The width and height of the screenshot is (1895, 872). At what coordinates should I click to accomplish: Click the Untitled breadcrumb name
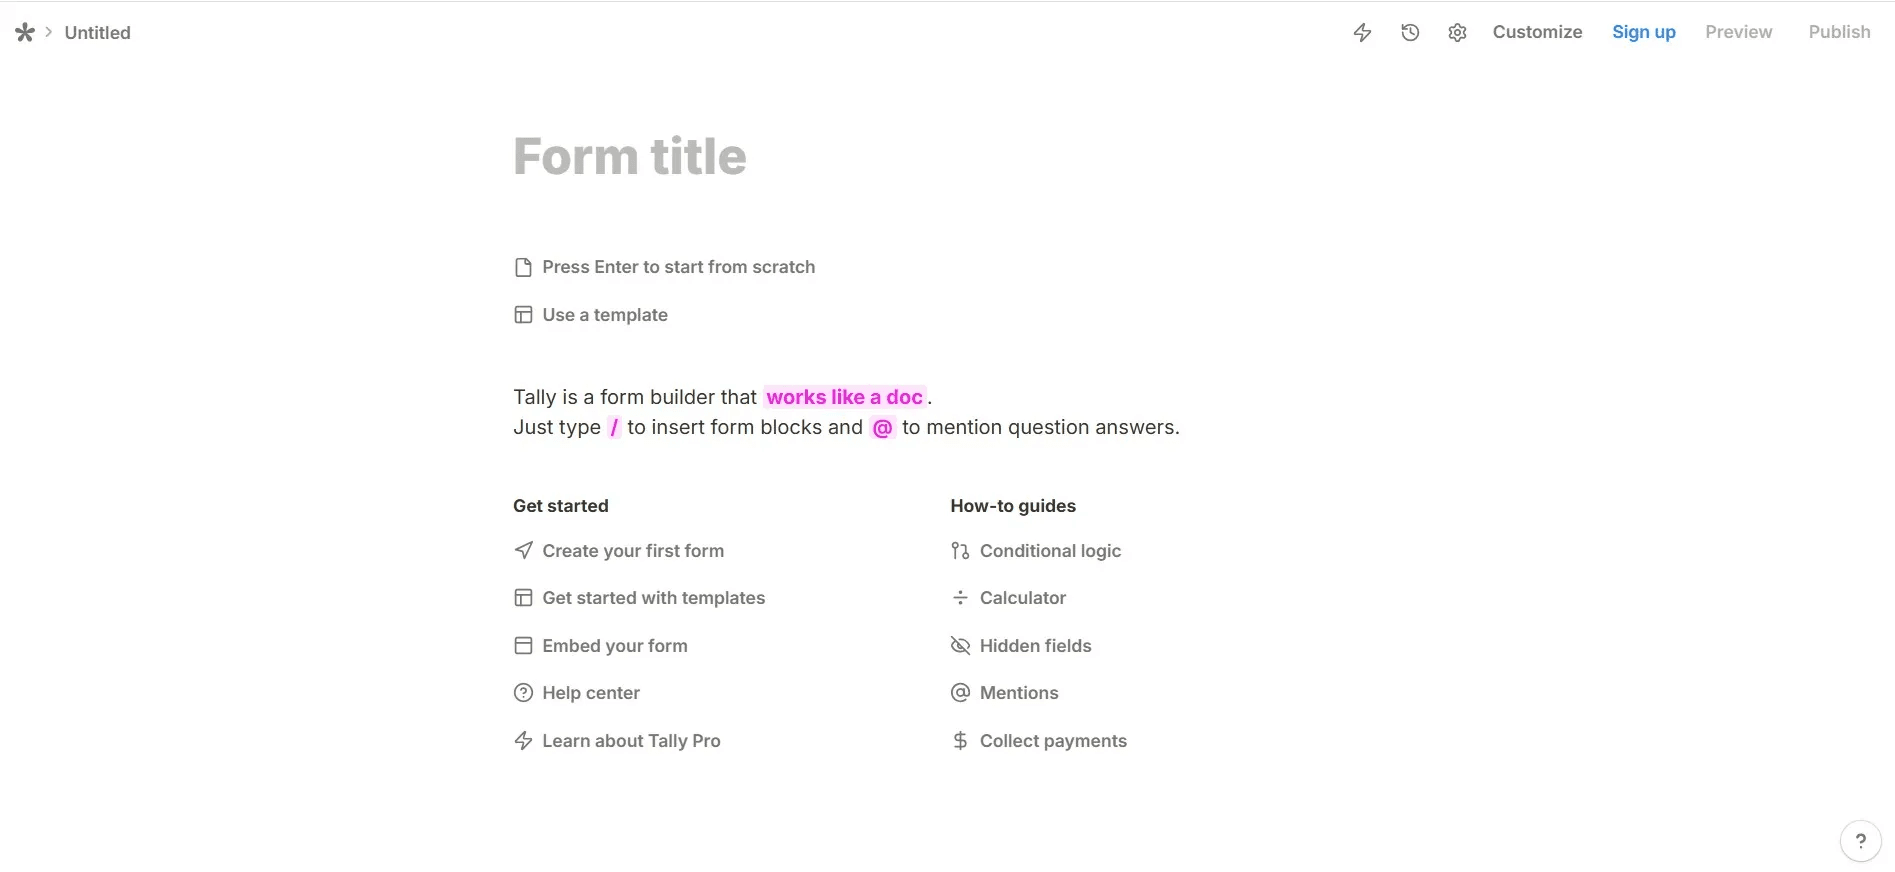click(97, 33)
